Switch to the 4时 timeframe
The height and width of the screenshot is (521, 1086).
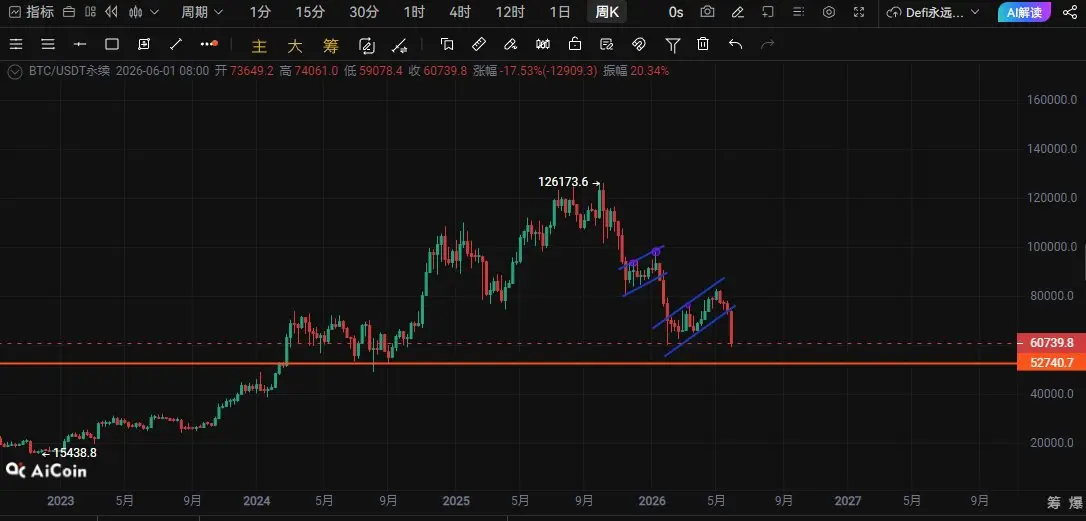click(x=459, y=12)
